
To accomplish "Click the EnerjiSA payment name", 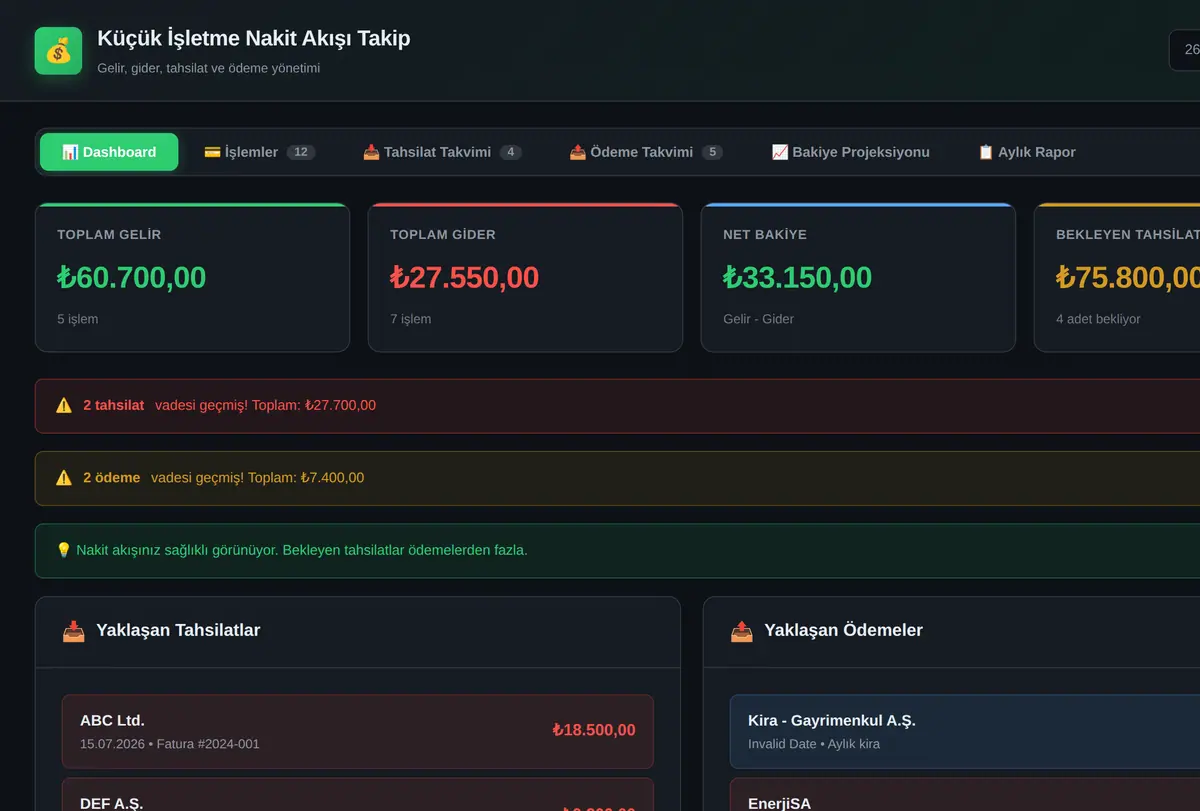I will click(780, 803).
